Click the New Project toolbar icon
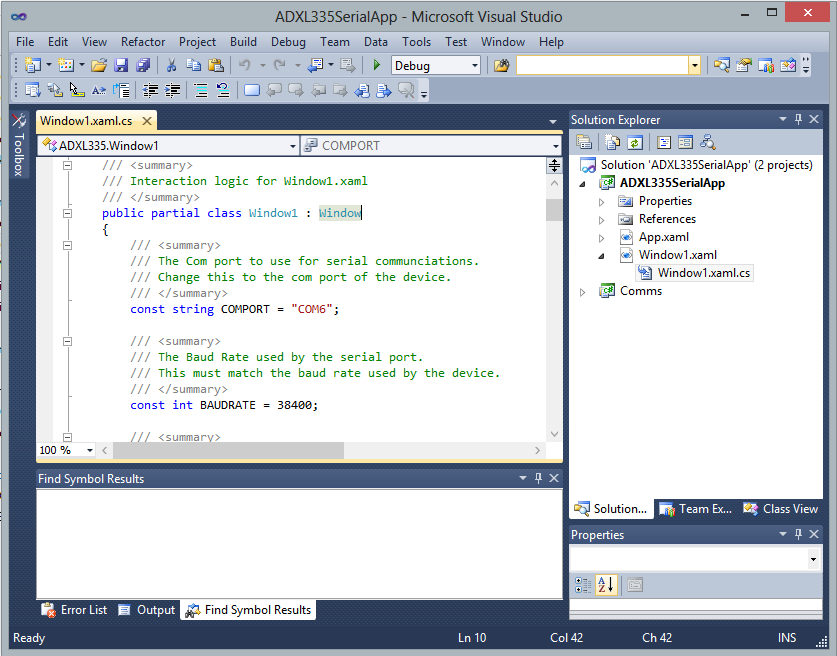The image size is (837, 656). coord(33,66)
